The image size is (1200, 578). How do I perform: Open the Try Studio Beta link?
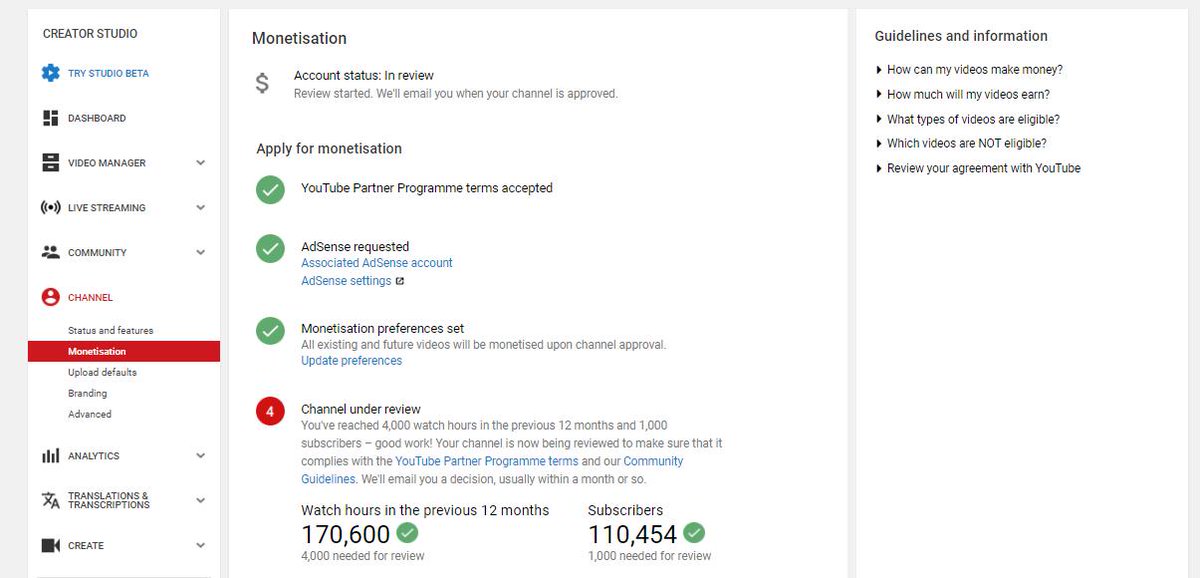(x=109, y=74)
